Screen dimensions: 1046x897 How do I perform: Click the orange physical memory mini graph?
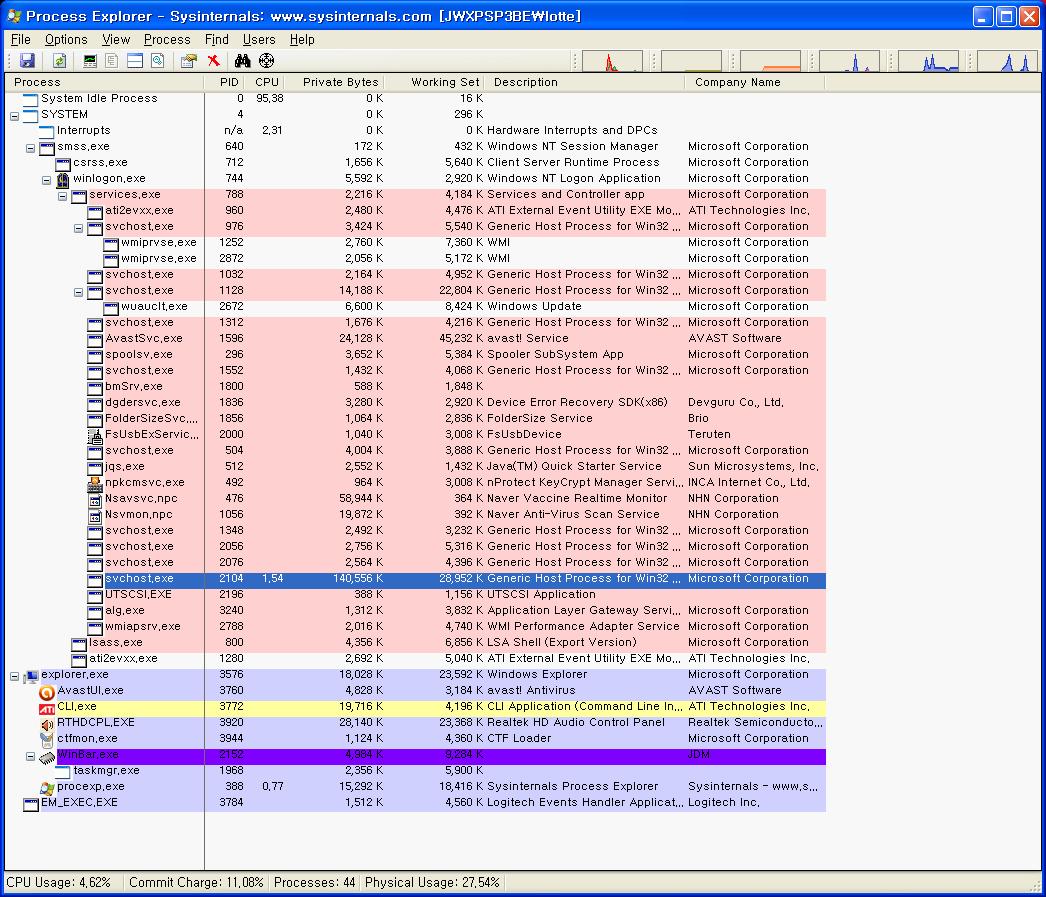(770, 61)
